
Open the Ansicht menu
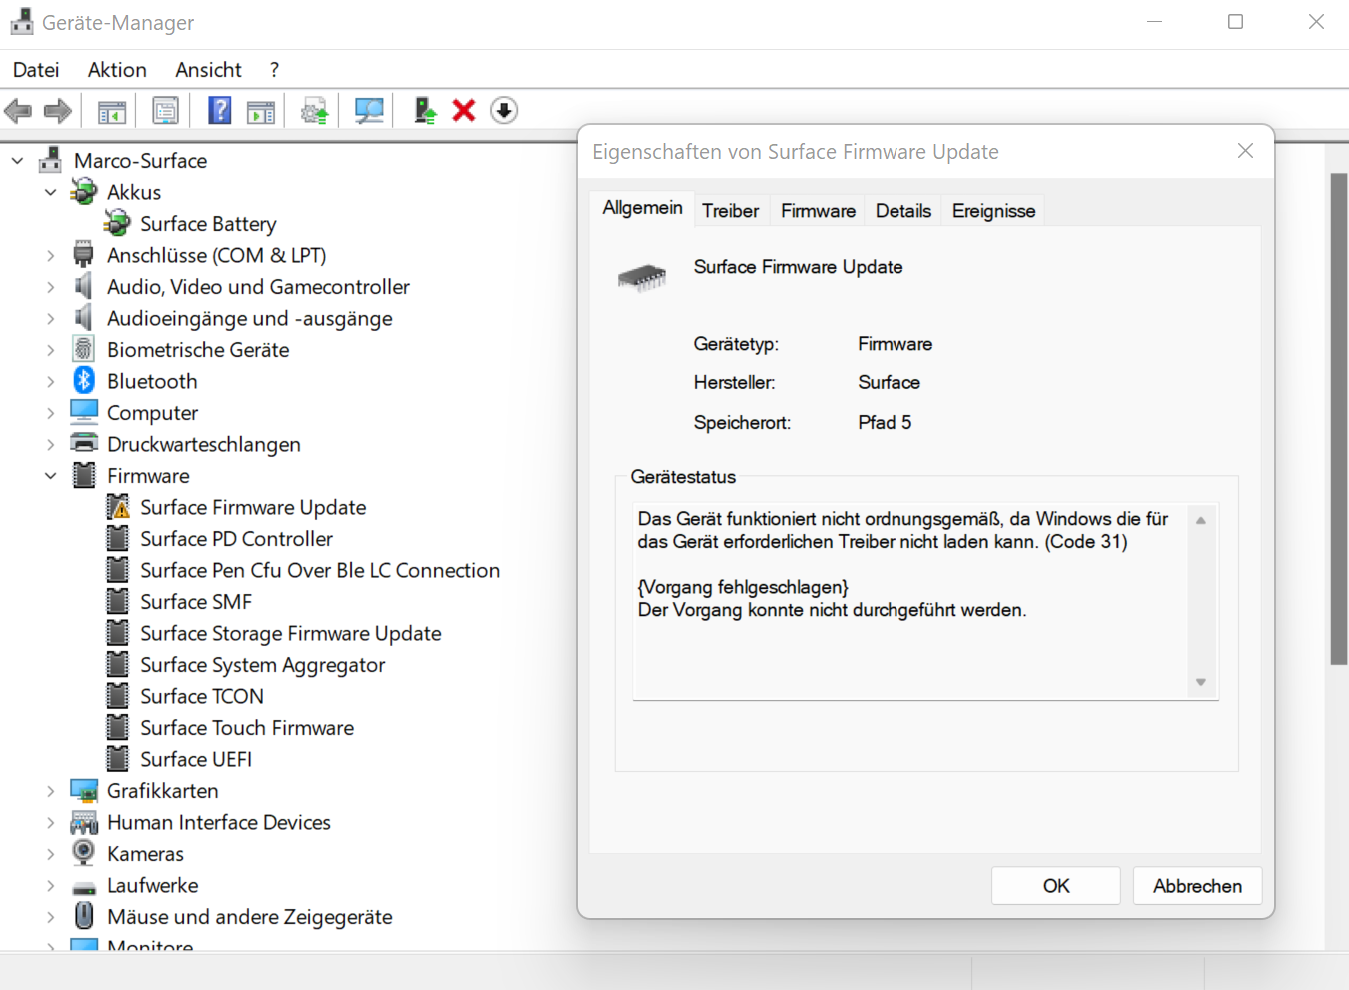[208, 70]
